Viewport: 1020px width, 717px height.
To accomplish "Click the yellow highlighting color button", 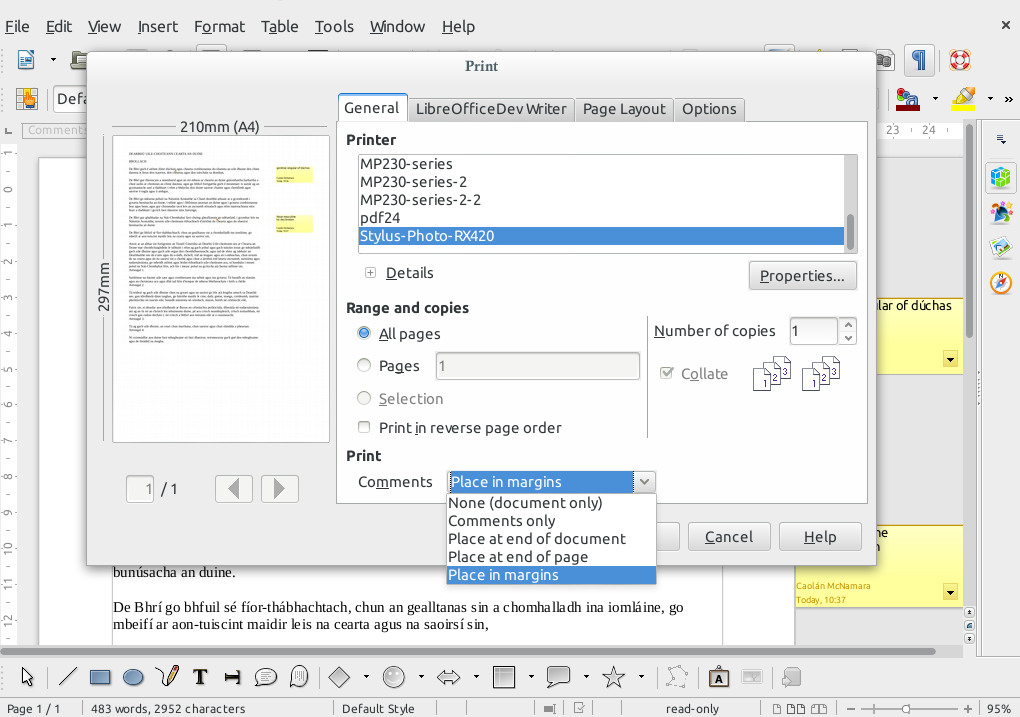I will pyautogui.click(x=963, y=98).
